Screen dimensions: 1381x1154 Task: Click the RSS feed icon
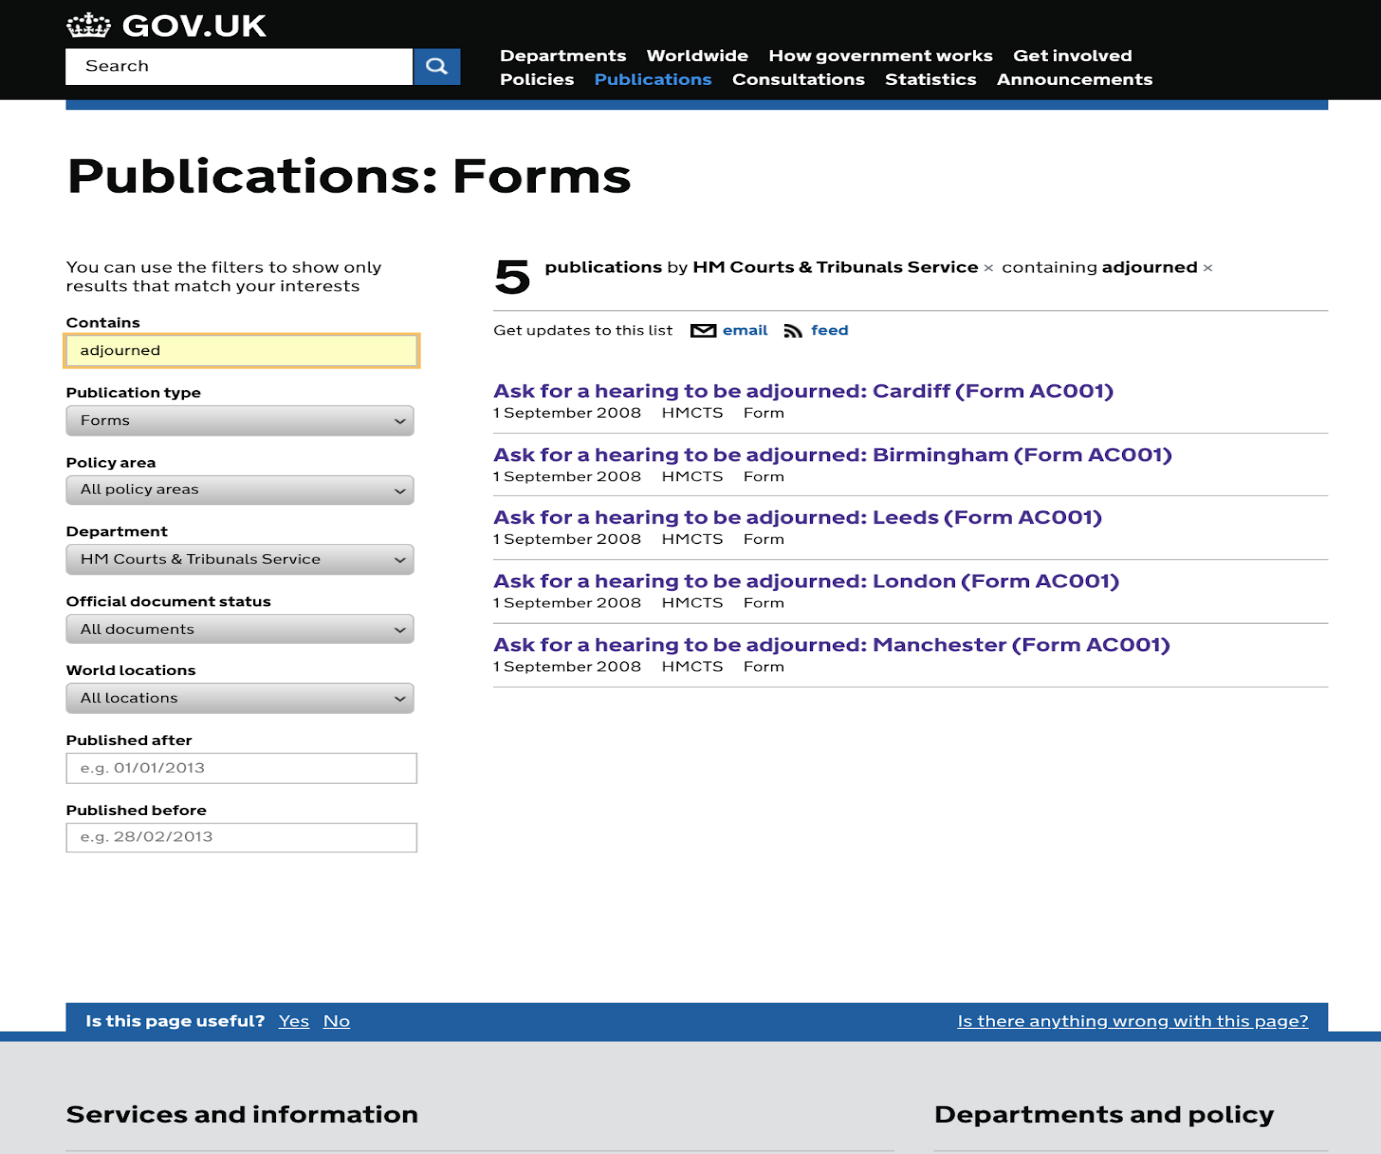[x=793, y=331]
